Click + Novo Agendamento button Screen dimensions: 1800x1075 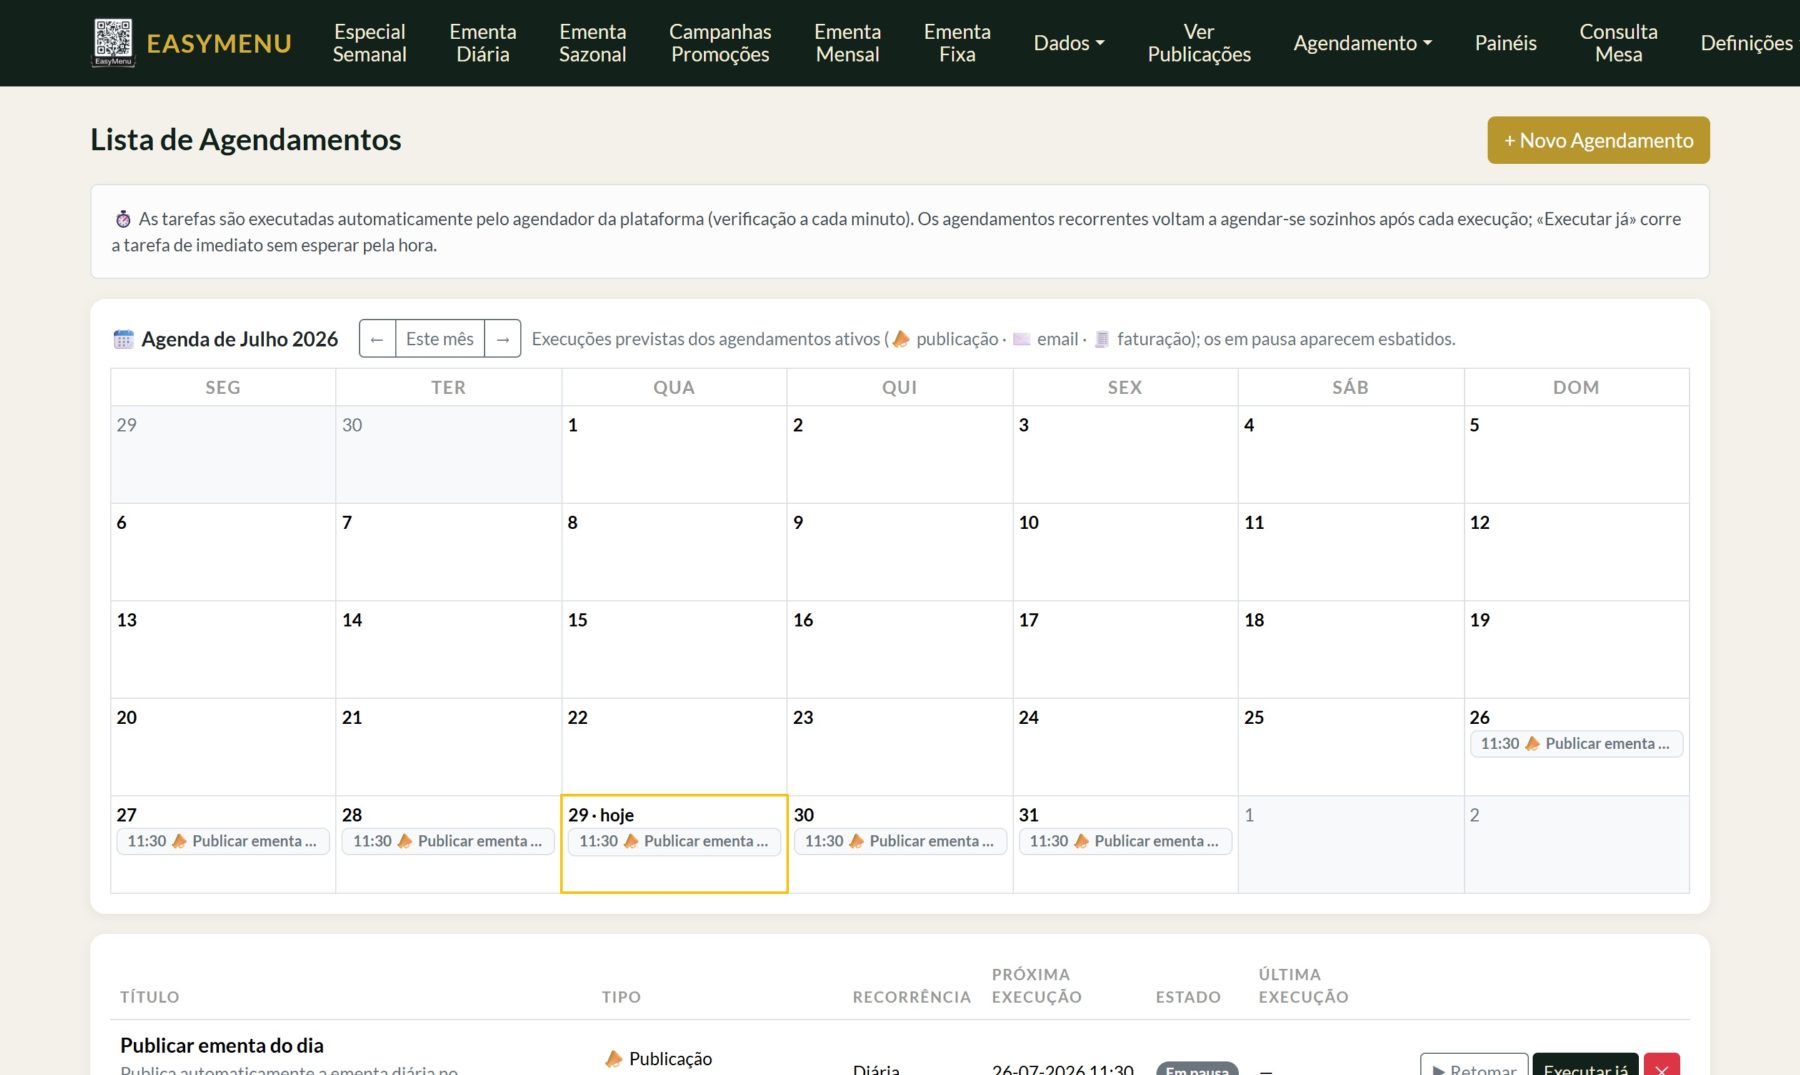point(1598,140)
